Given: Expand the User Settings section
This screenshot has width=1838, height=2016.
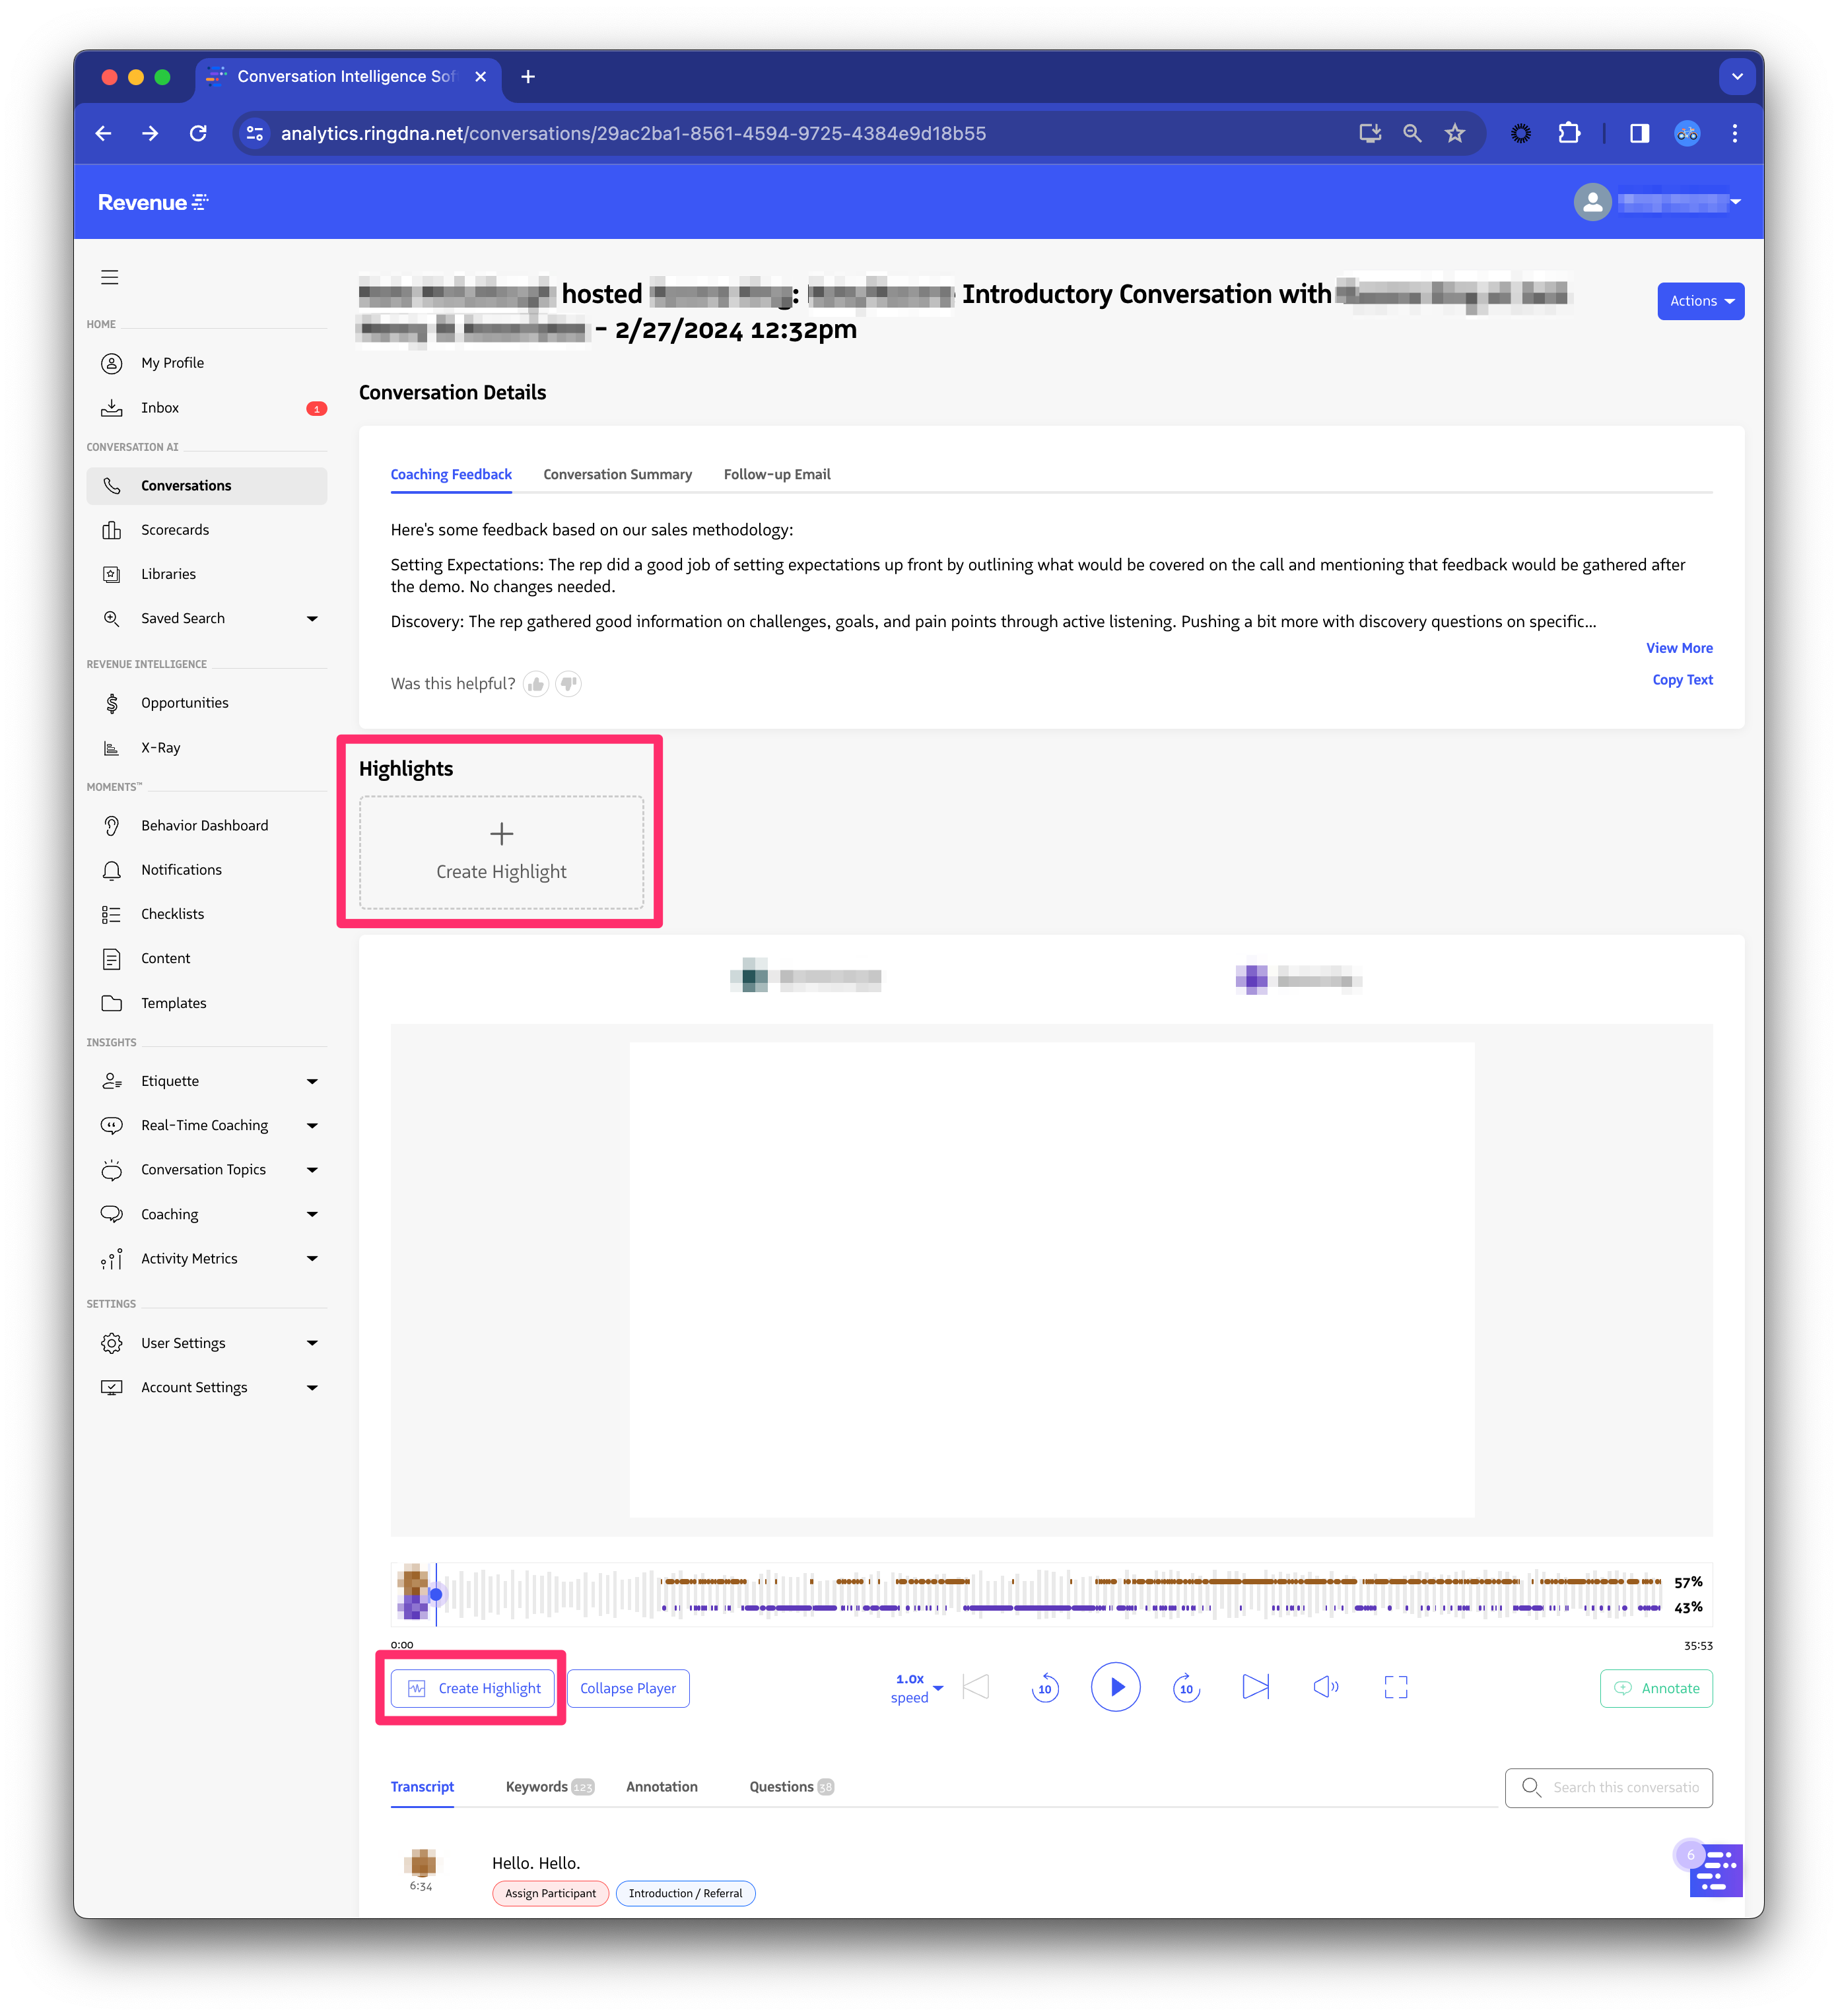Looking at the screenshot, I should pyautogui.click(x=183, y=1342).
